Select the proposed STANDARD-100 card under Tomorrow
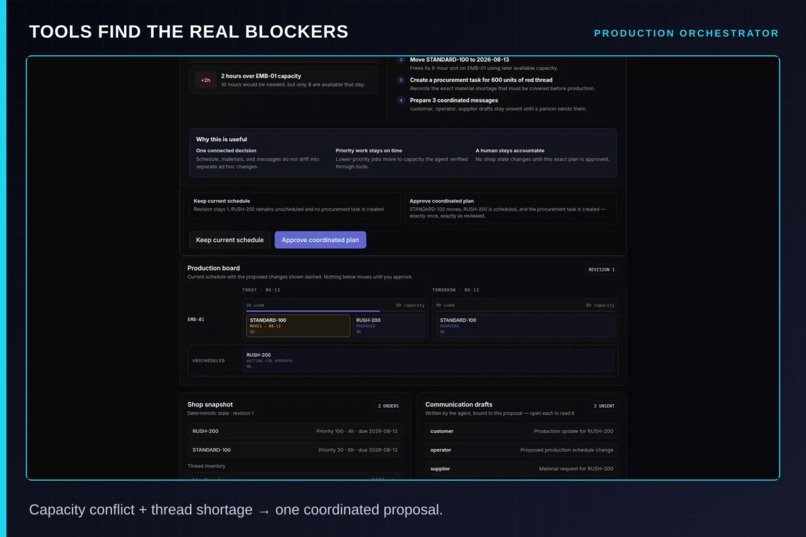The width and height of the screenshot is (806, 537). click(x=525, y=326)
